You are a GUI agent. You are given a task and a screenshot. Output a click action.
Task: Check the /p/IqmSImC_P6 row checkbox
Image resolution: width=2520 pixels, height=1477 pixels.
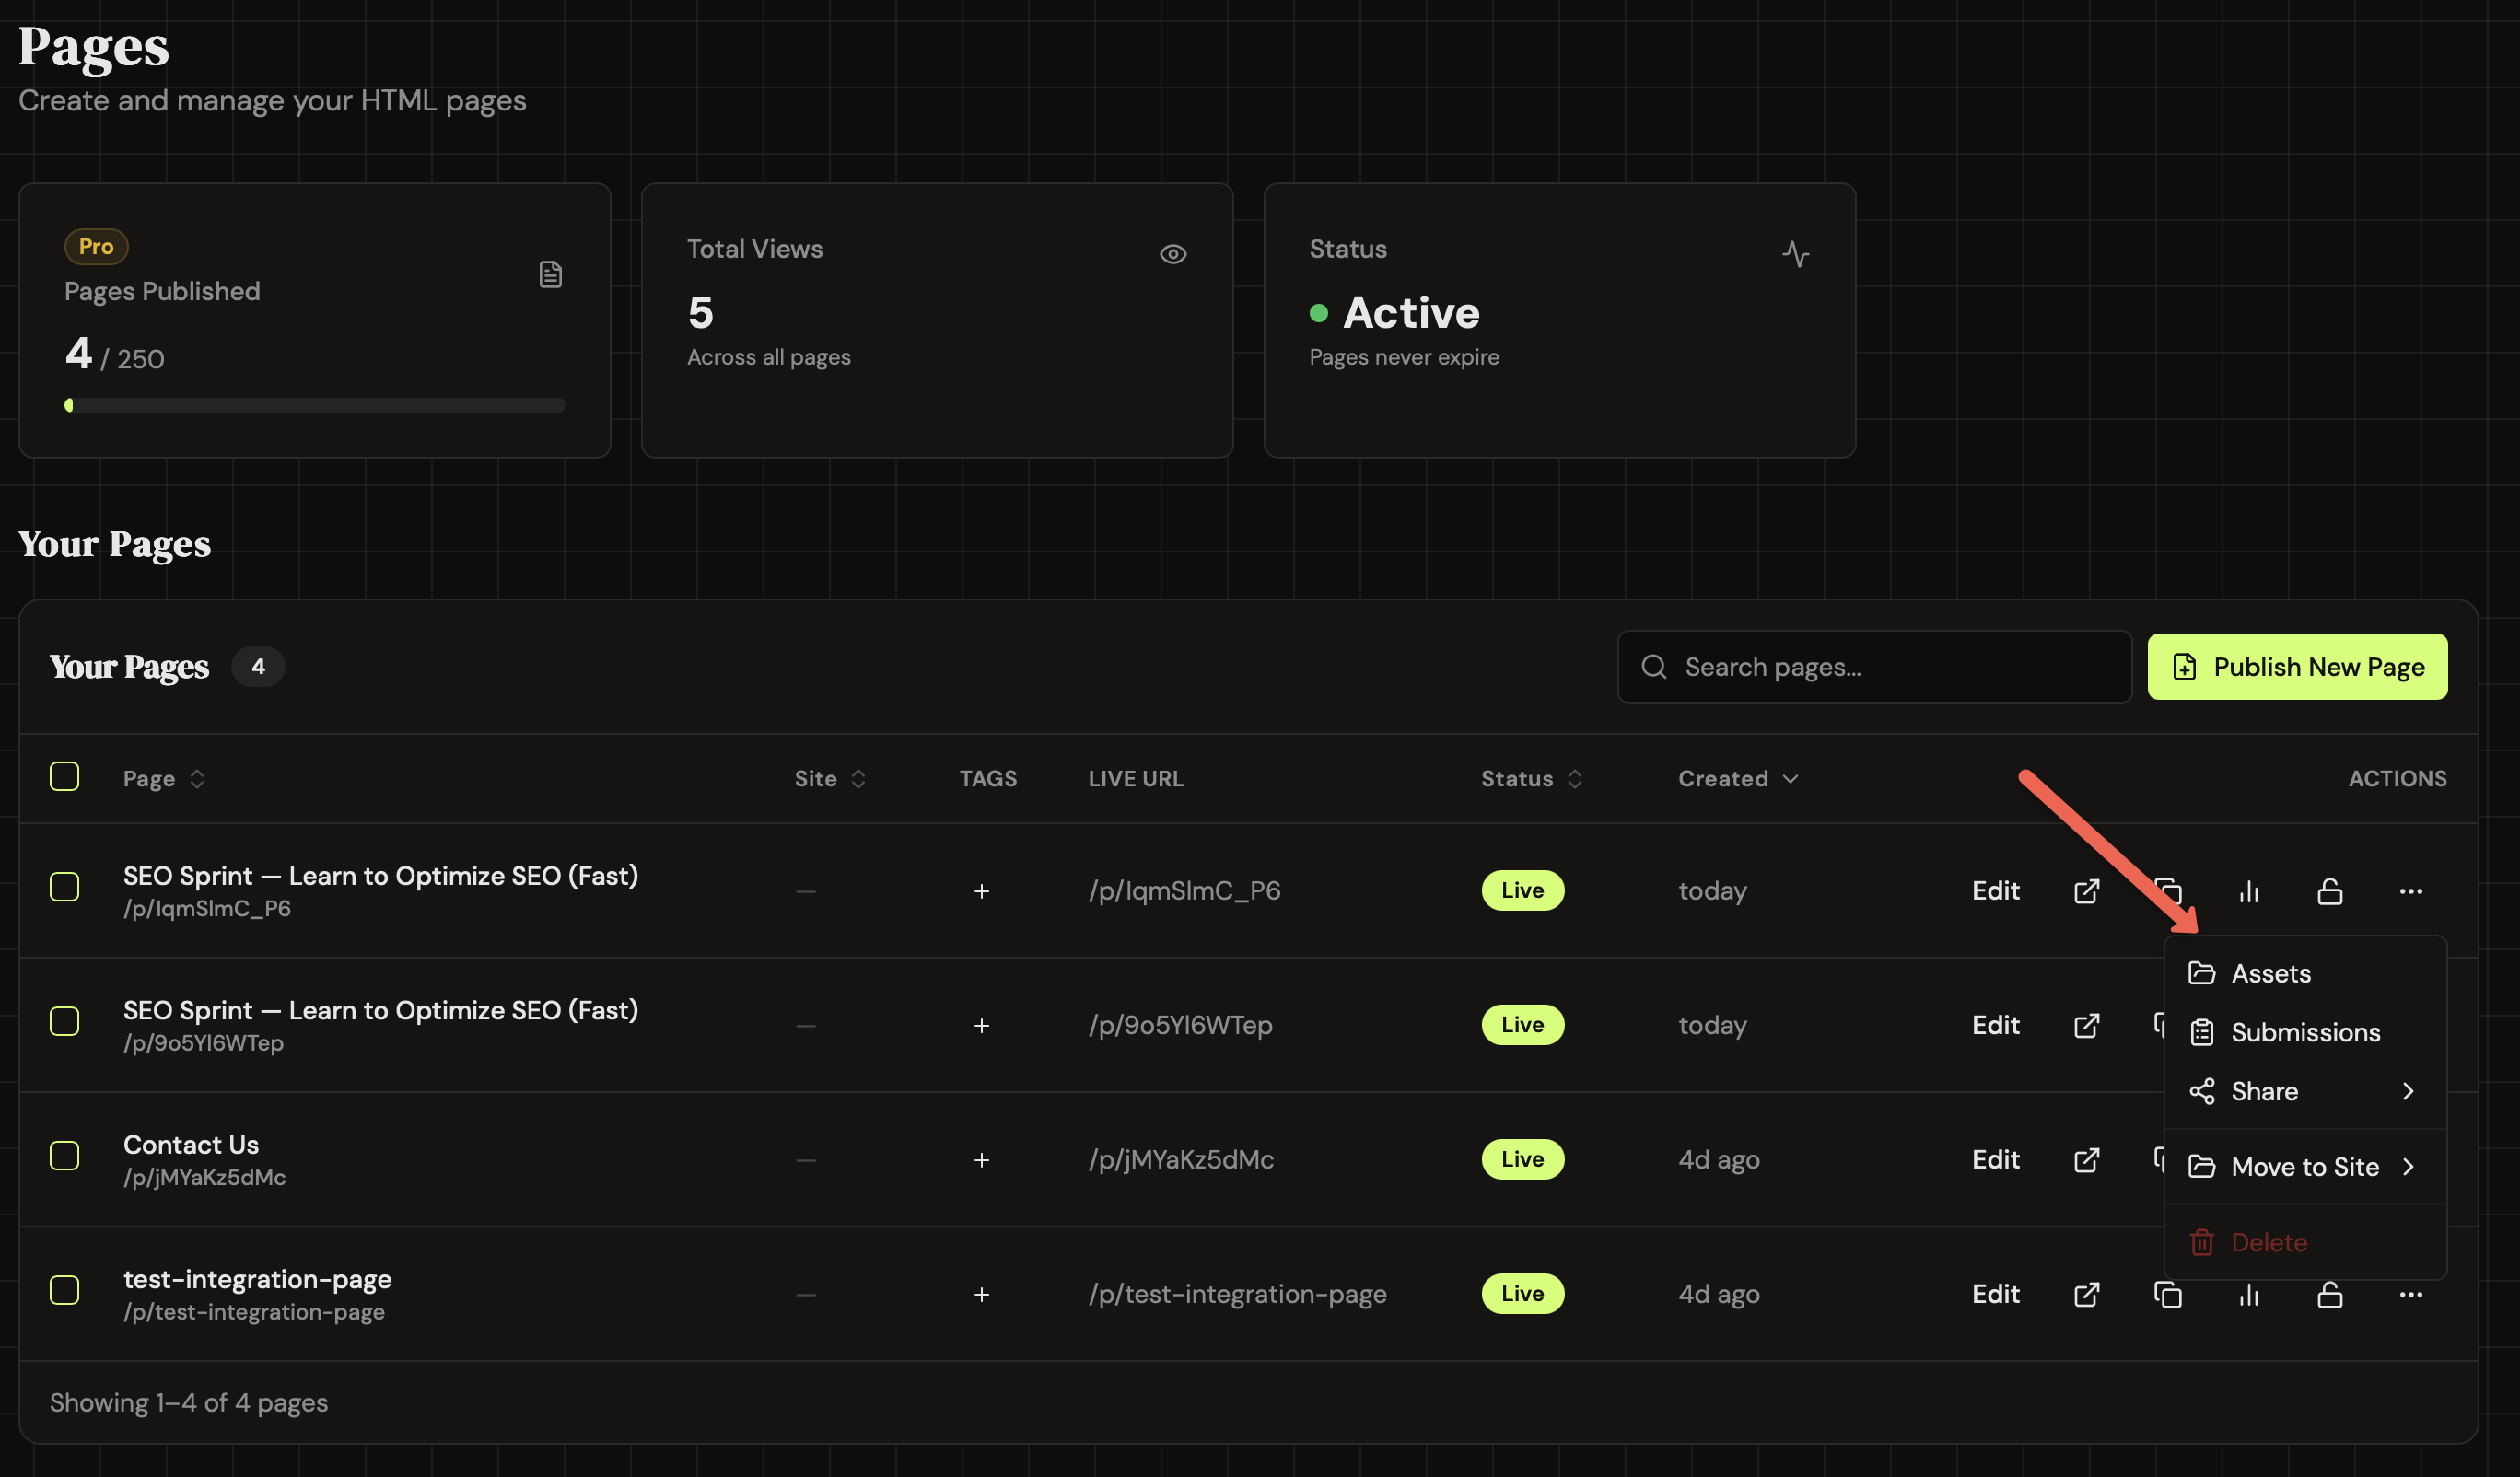coord(65,886)
